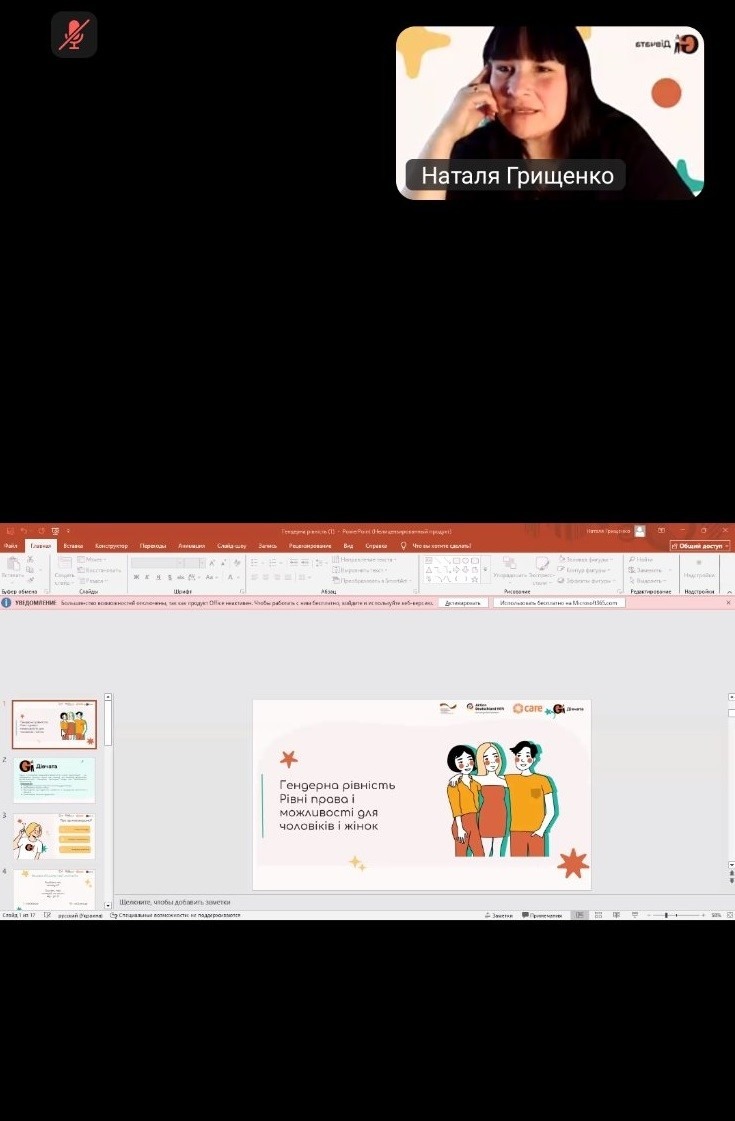
Task: Click the Paste (Вставить) clipboard icon
Action: pyautogui.click(x=12, y=566)
